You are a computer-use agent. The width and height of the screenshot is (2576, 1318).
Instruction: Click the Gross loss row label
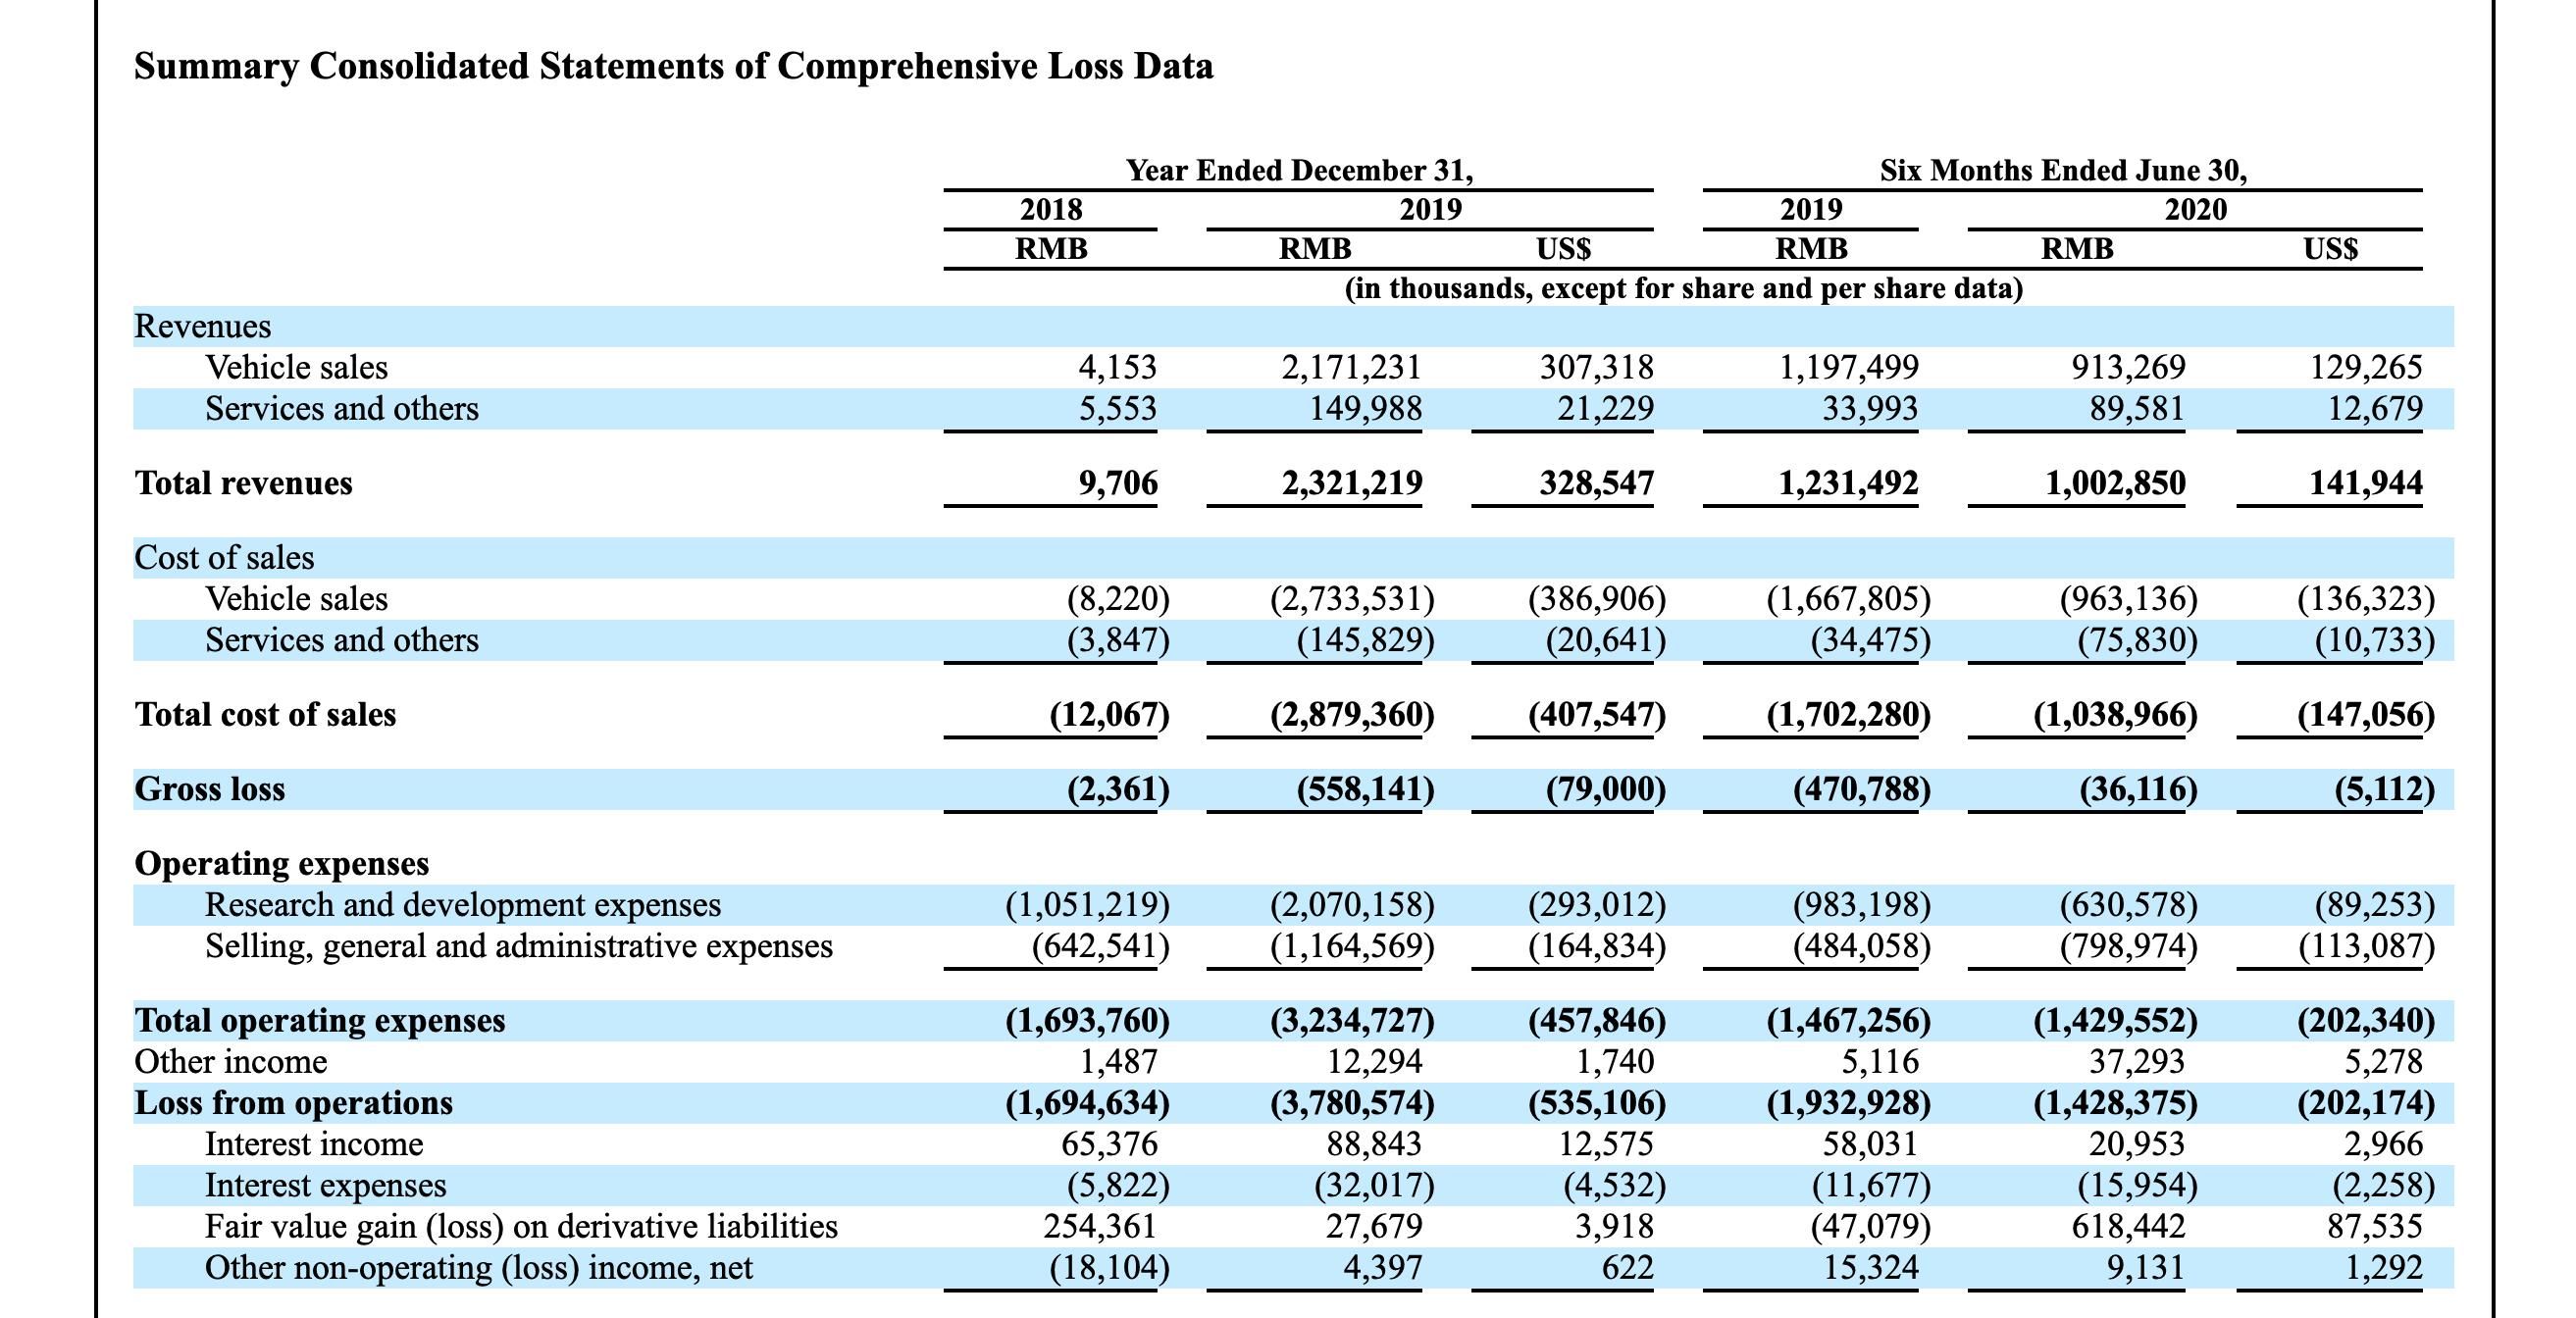coord(209,789)
